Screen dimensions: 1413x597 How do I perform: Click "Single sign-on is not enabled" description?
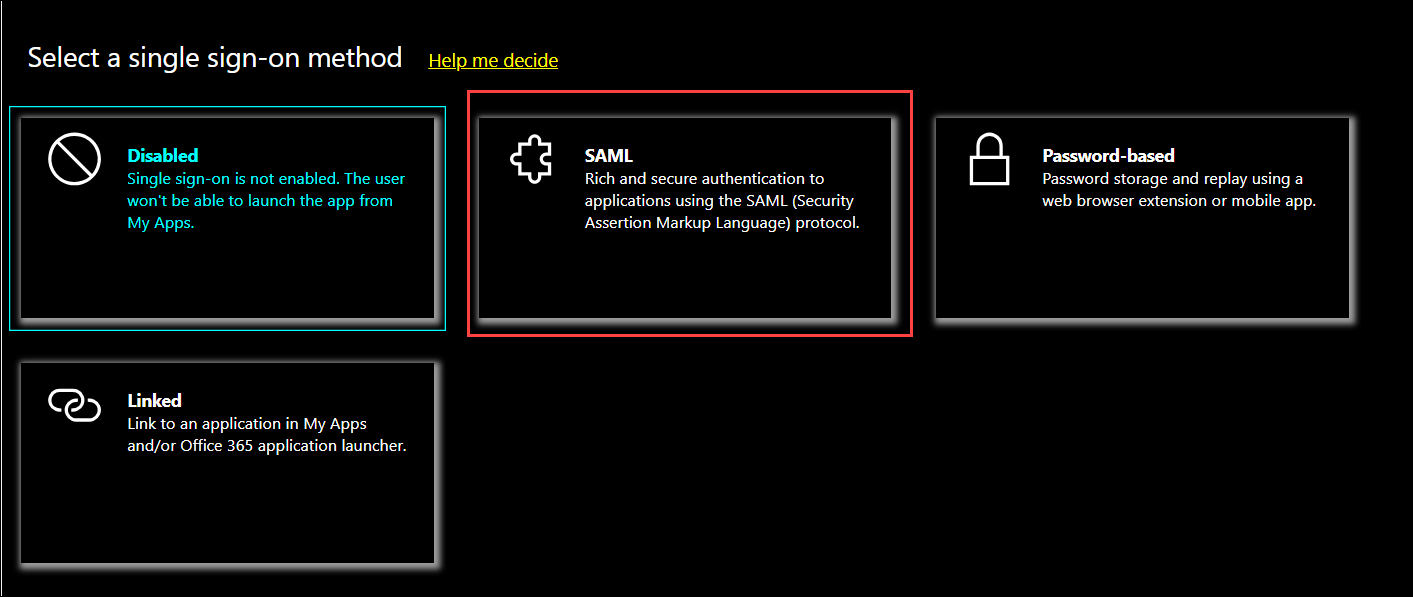[x=266, y=179]
